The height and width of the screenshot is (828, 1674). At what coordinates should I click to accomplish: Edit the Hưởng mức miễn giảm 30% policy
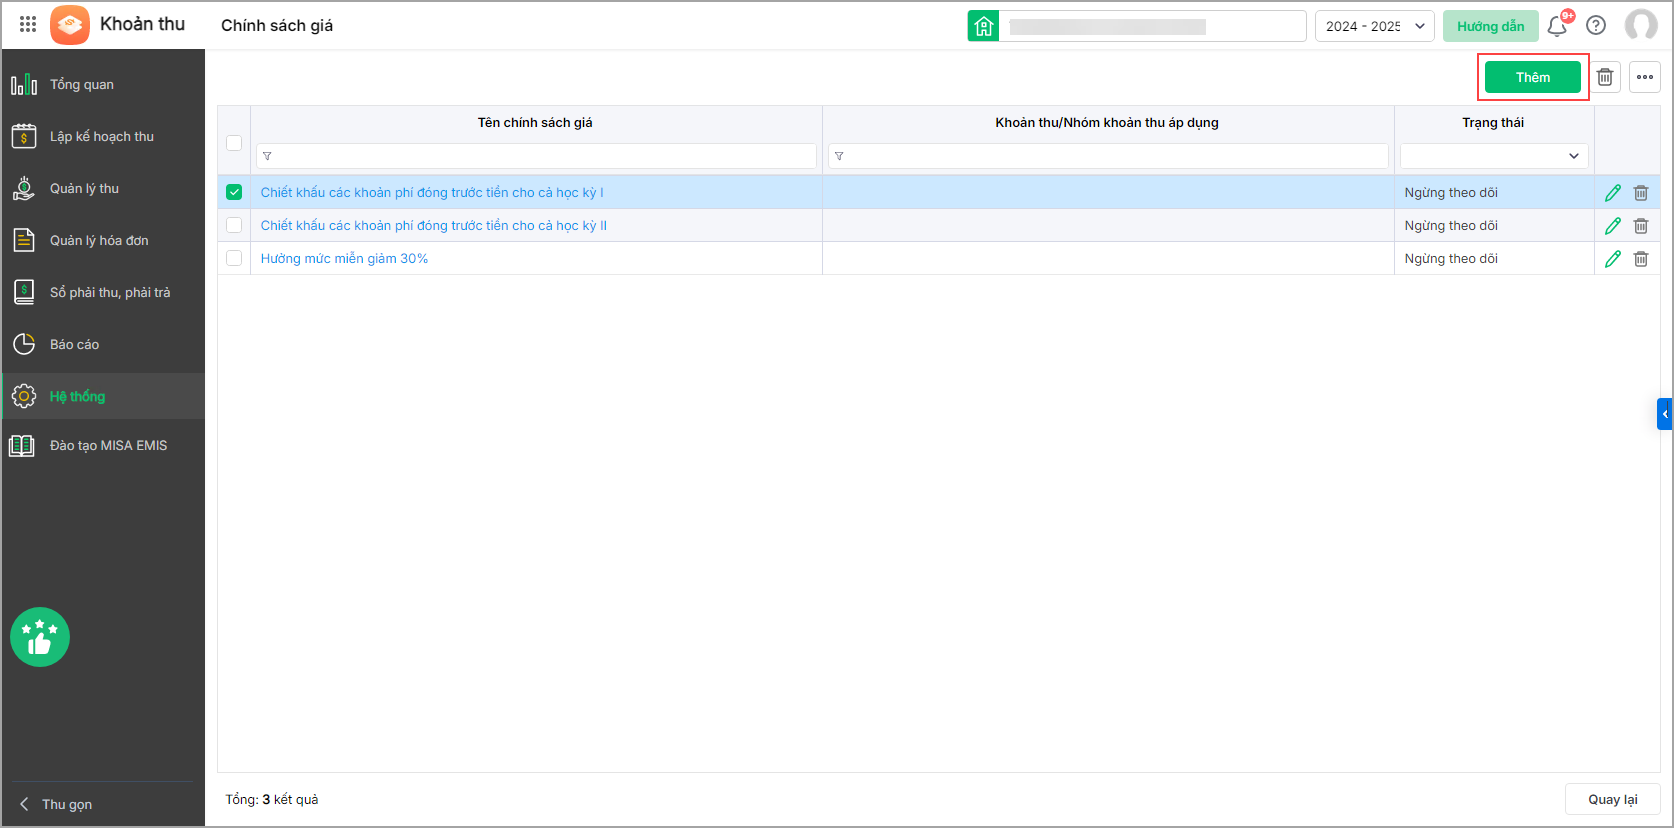click(1613, 259)
